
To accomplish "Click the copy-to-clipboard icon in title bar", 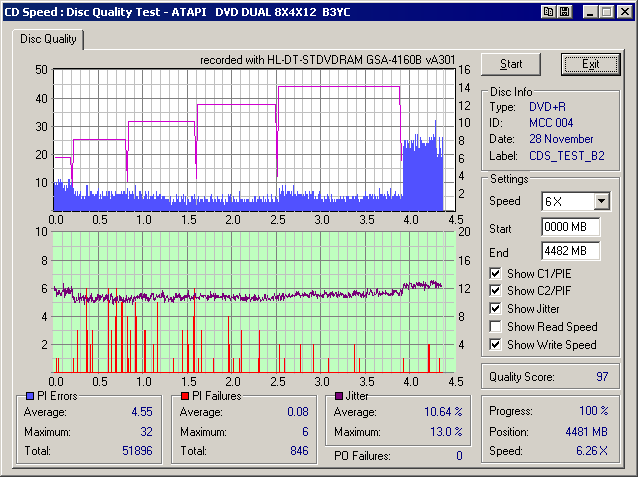I will pos(548,12).
